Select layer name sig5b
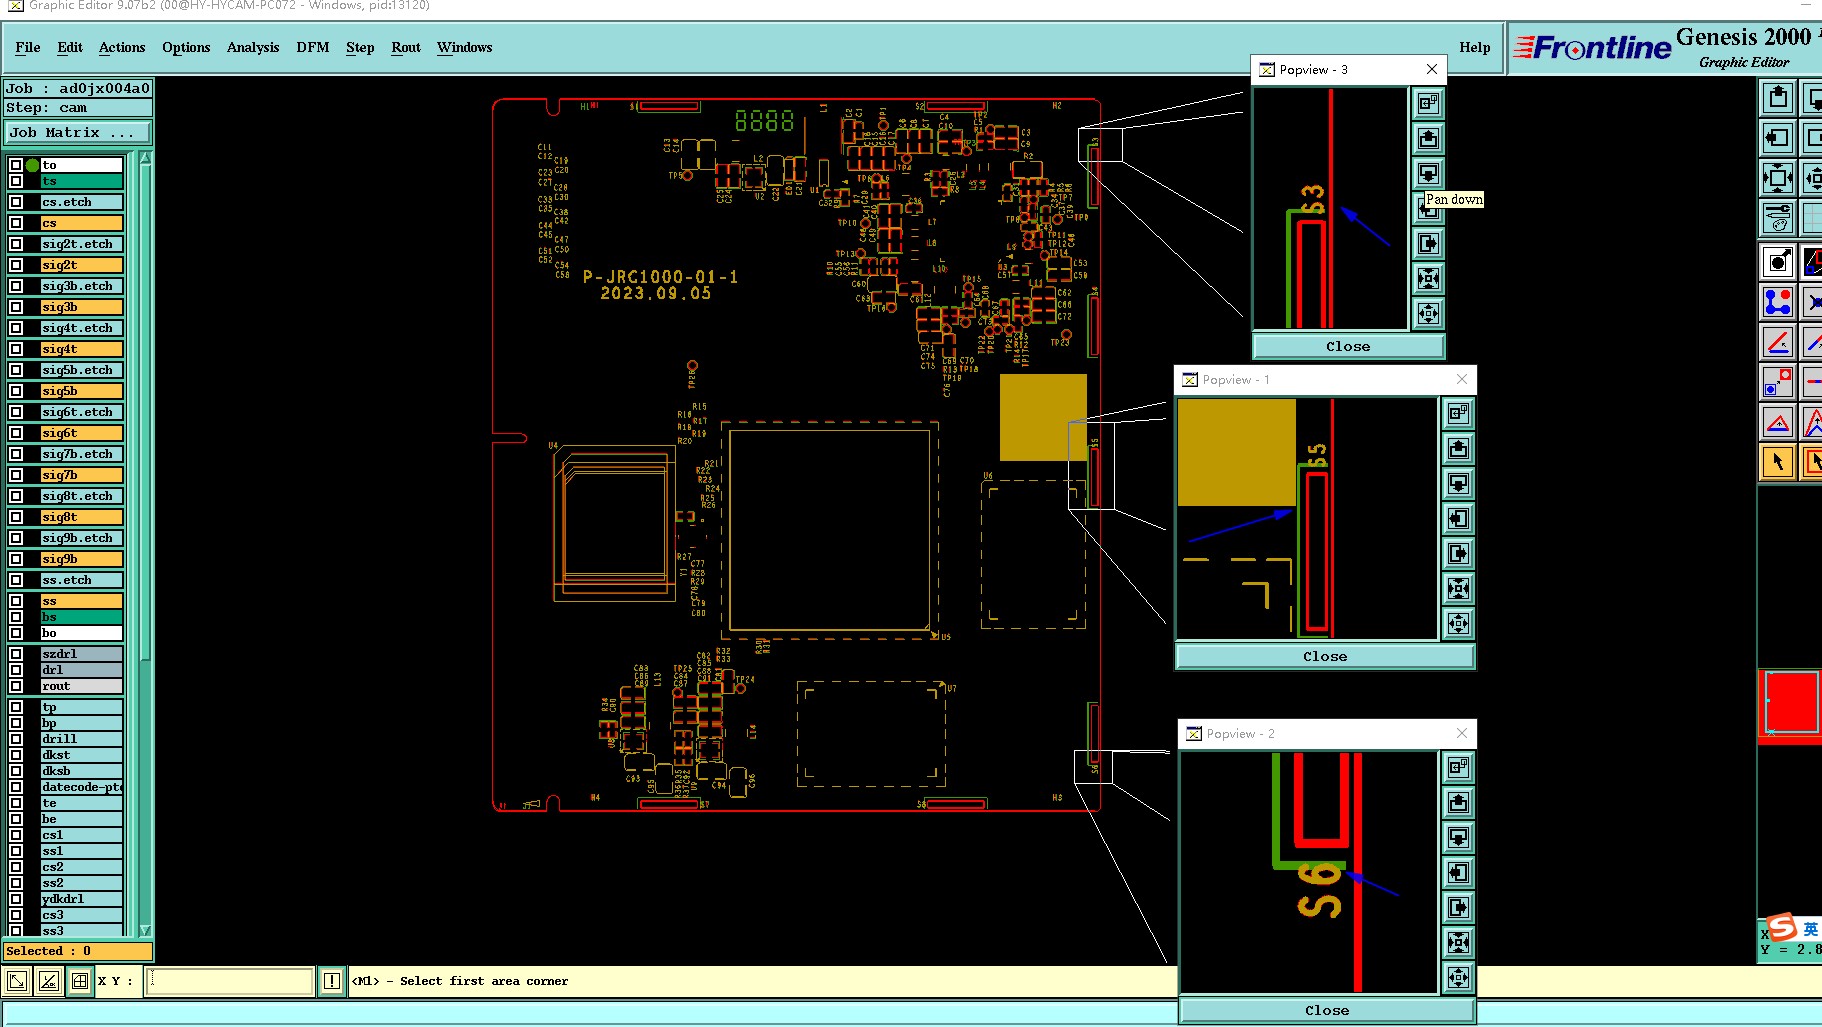The height and width of the screenshot is (1027, 1822). [x=82, y=391]
